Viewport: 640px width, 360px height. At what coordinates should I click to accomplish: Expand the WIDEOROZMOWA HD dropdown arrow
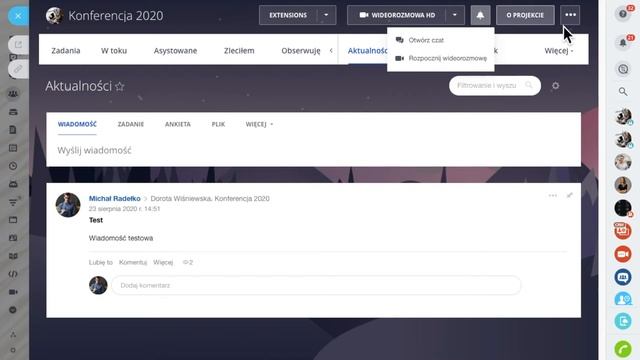pos(455,15)
